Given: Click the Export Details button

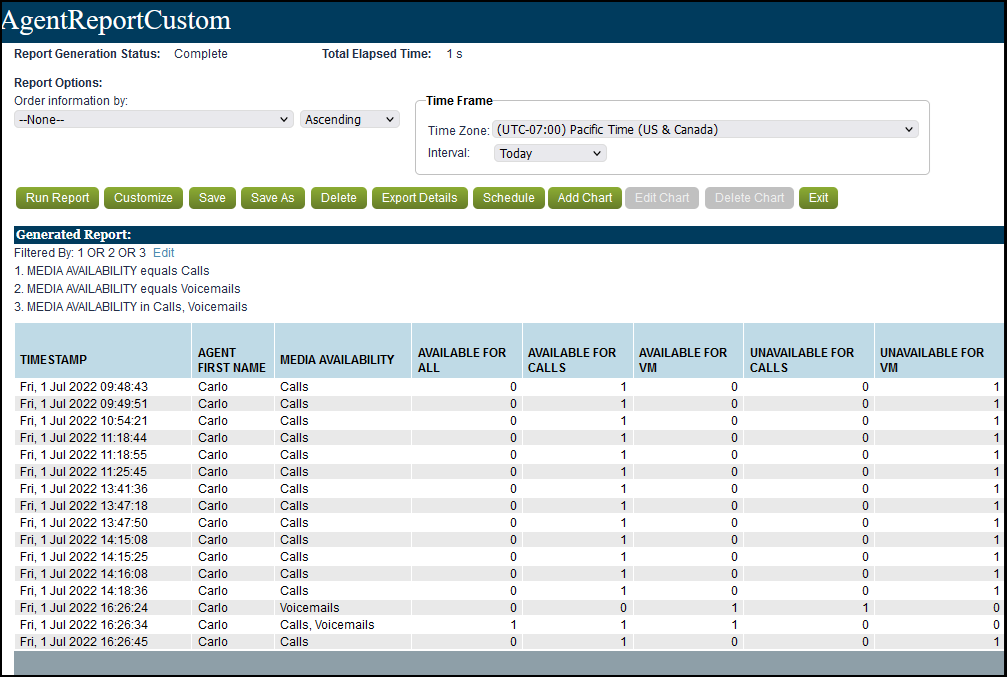Looking at the screenshot, I should [419, 198].
